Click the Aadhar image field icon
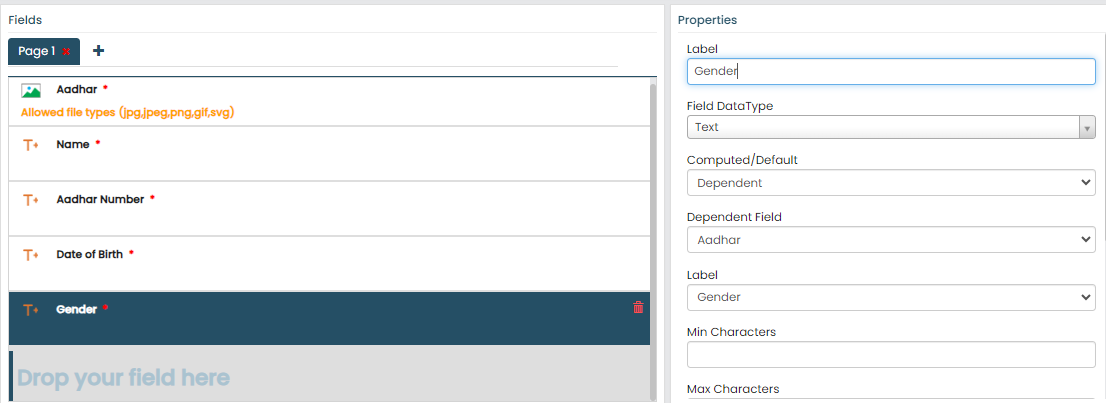The width and height of the screenshot is (1106, 403). [31, 90]
